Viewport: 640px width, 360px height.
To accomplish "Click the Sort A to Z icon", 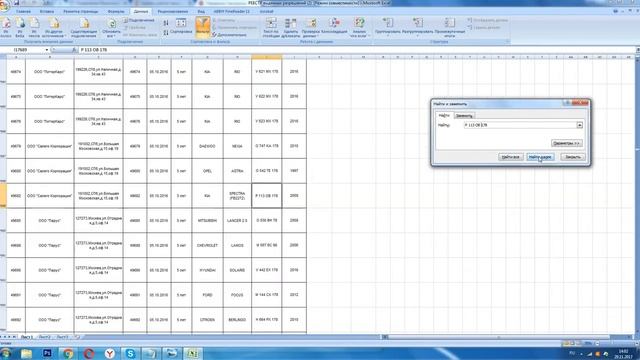I will [166, 23].
